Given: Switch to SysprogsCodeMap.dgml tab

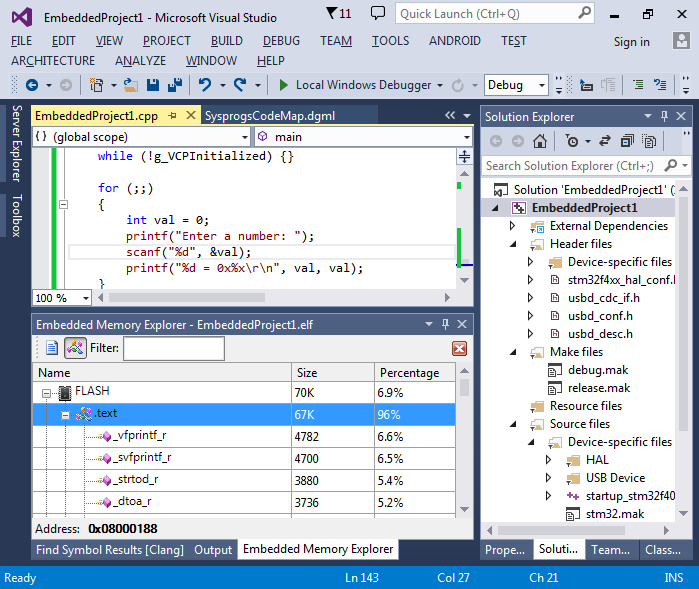Looking at the screenshot, I should click(270, 116).
